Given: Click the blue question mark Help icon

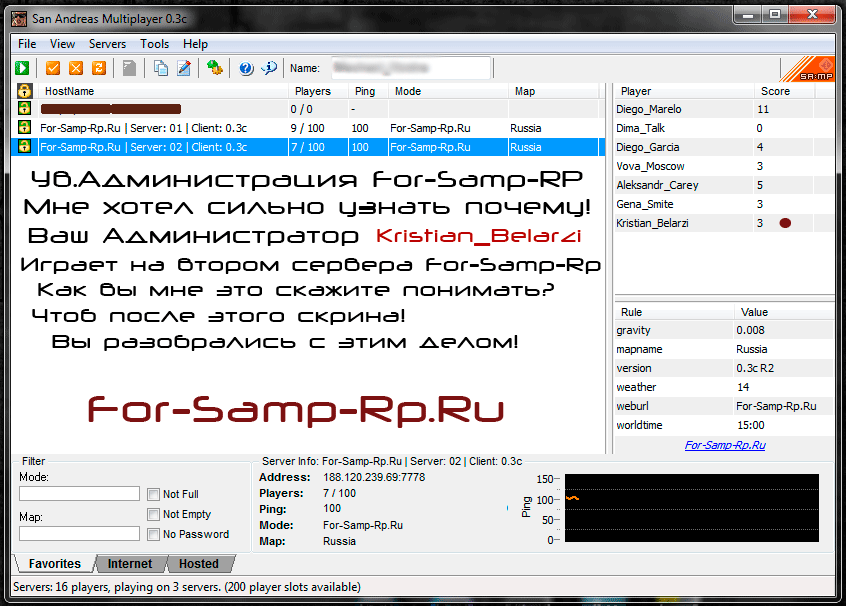Looking at the screenshot, I should [246, 68].
